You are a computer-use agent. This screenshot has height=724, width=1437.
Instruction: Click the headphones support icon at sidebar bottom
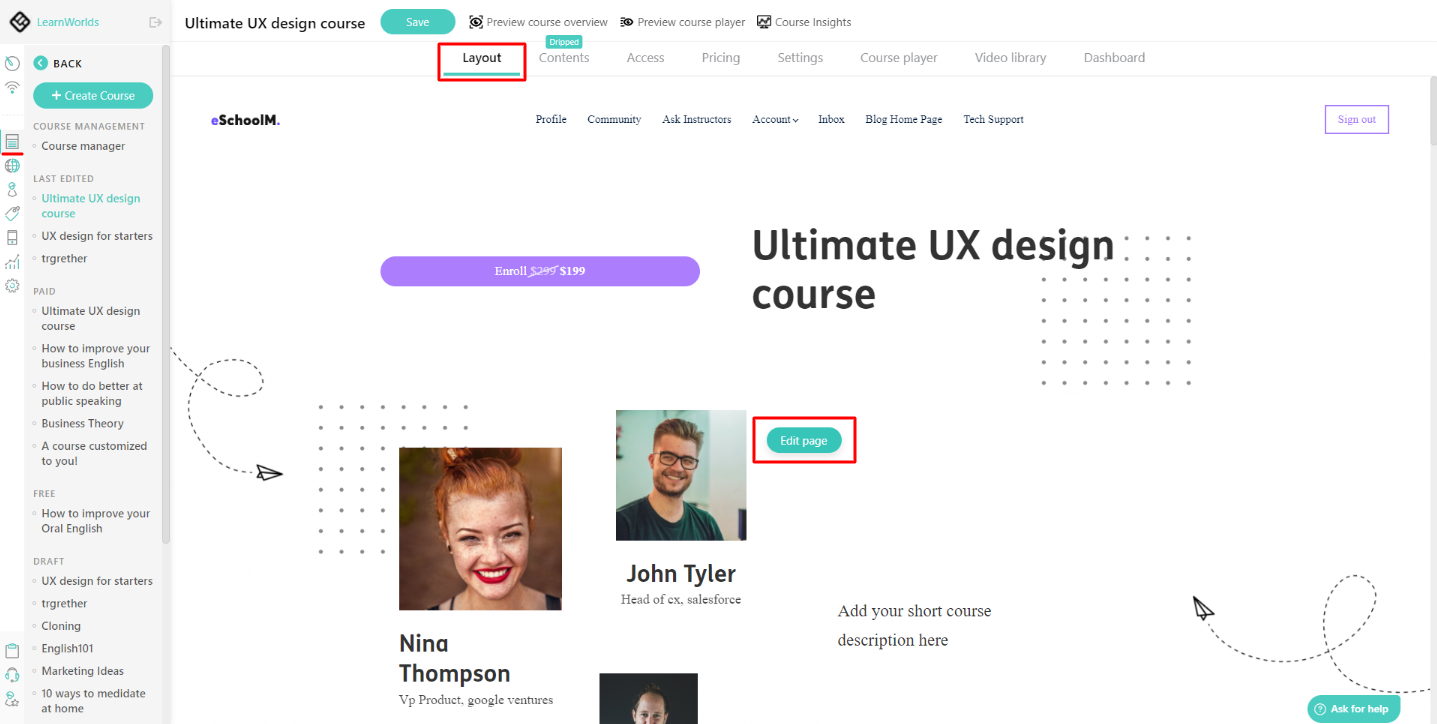point(12,673)
